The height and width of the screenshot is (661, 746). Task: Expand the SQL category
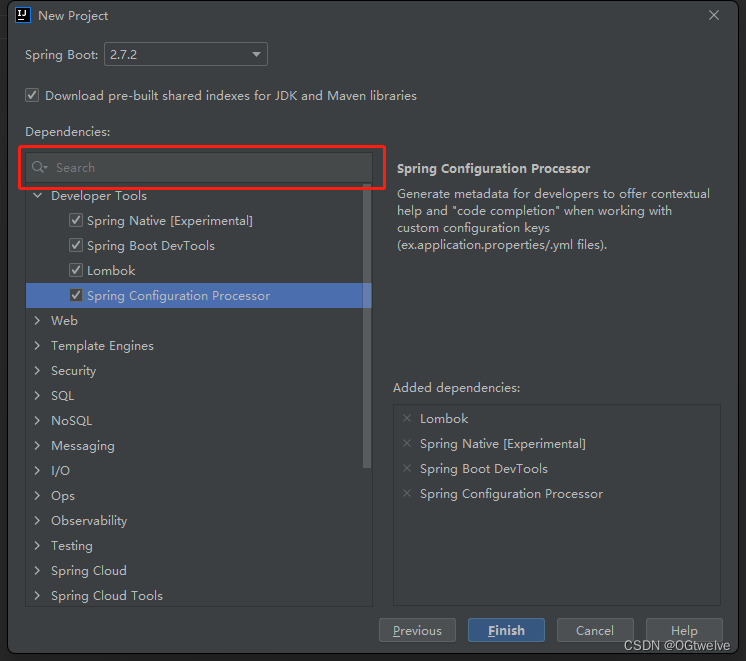point(38,395)
